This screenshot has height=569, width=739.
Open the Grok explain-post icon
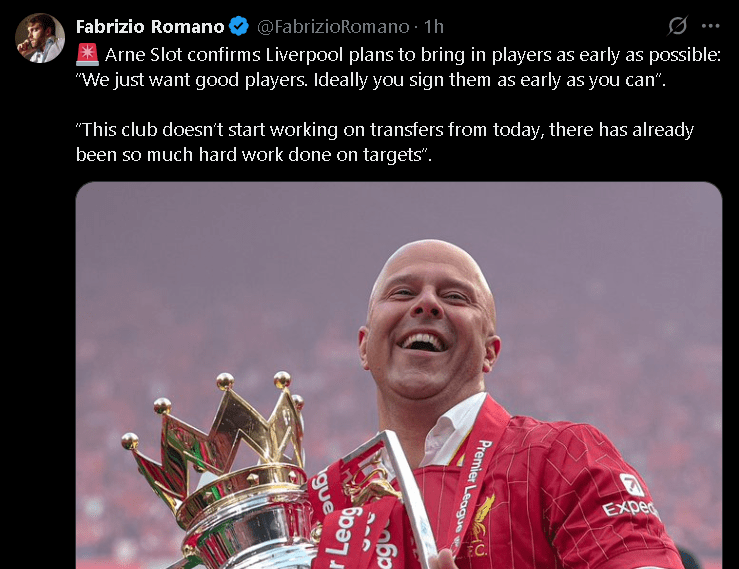tap(677, 26)
